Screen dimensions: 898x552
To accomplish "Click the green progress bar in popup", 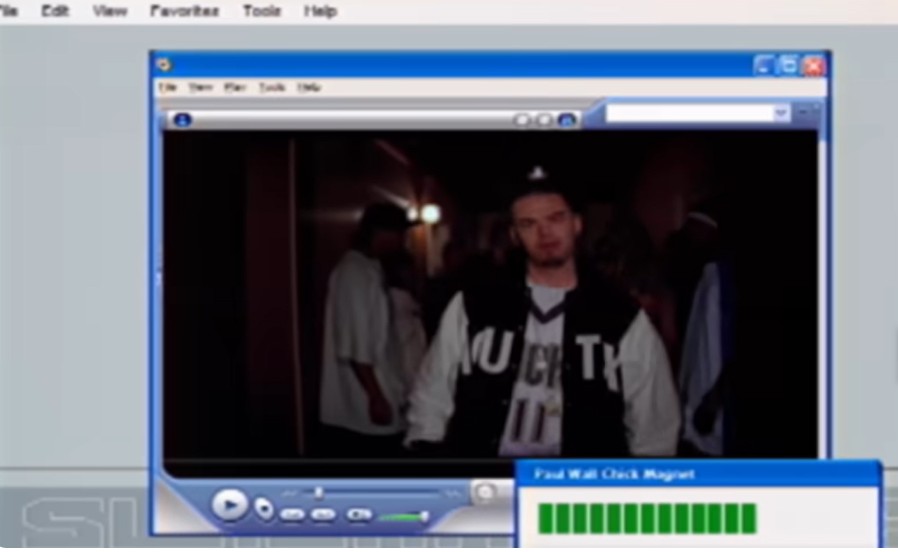I will pos(647,518).
